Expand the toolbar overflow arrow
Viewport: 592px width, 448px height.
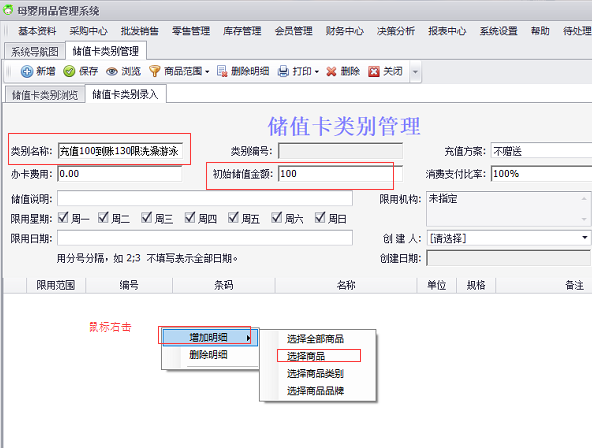415,72
